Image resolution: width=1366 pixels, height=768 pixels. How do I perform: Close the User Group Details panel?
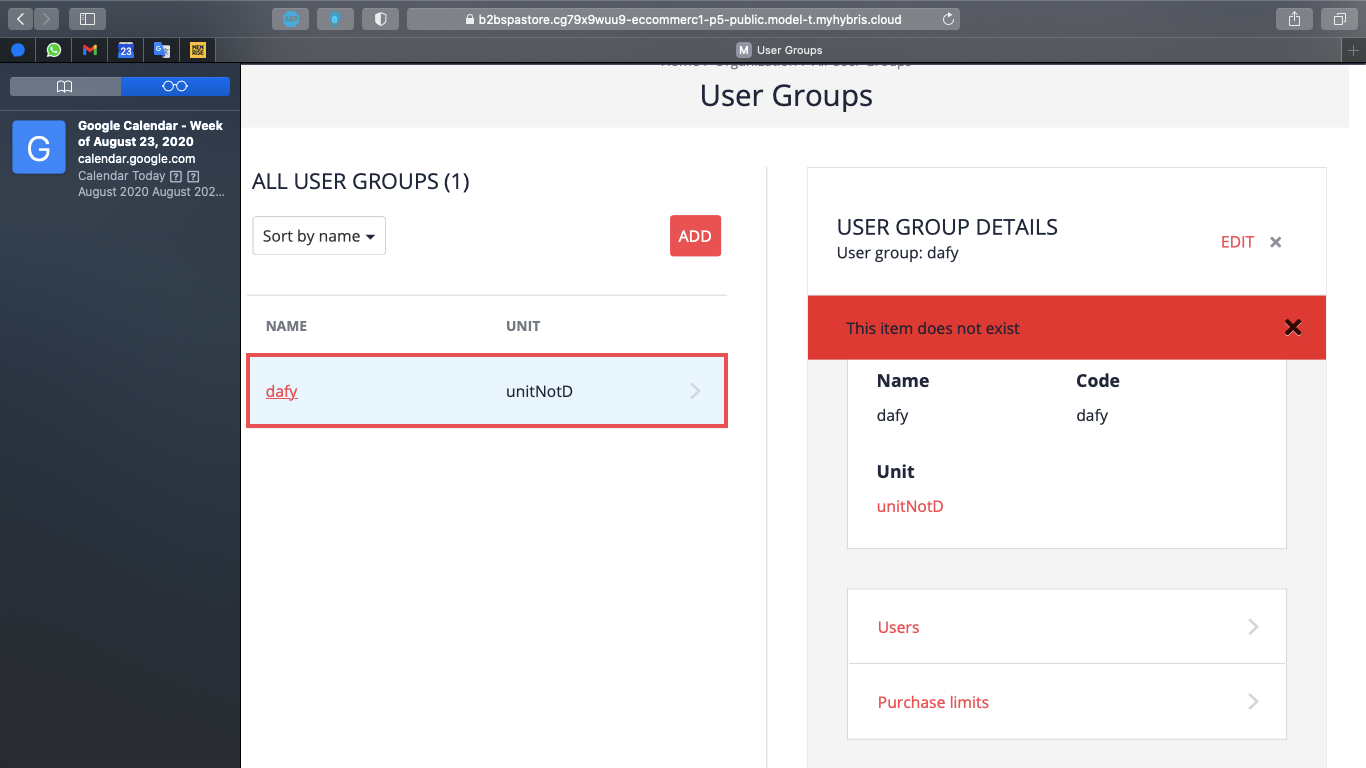[x=1276, y=242]
